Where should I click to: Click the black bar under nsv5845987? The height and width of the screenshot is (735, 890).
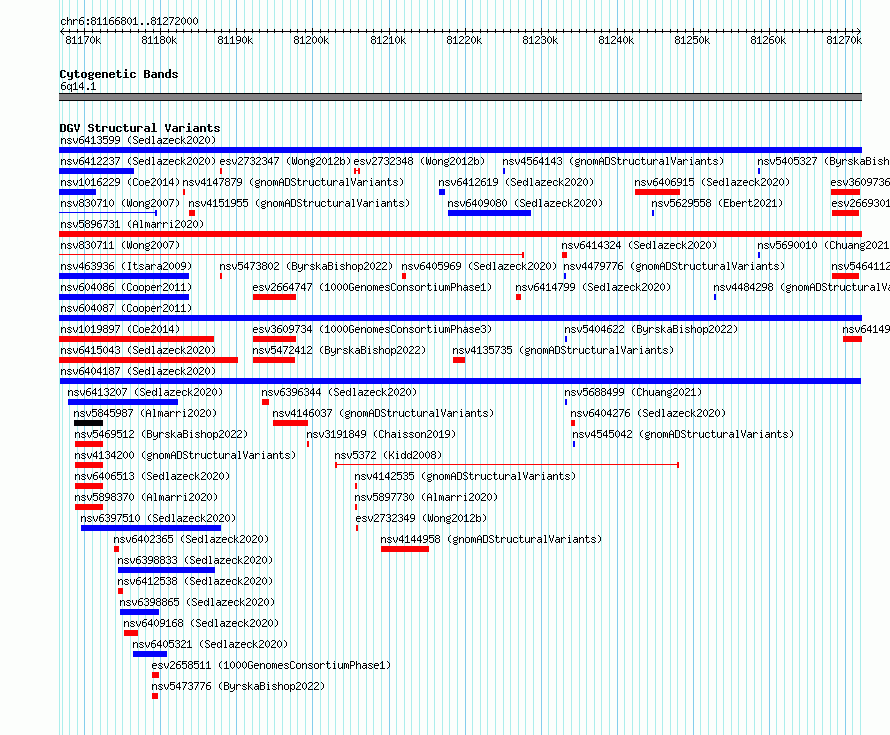tap(89, 423)
